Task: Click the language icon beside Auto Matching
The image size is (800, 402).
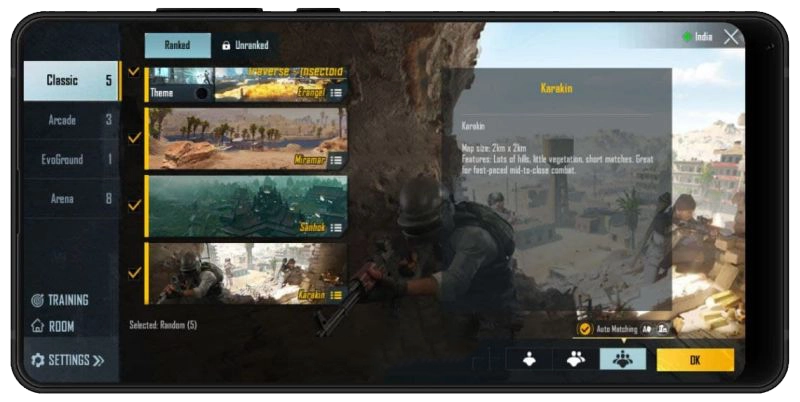Action: [x=646, y=329]
